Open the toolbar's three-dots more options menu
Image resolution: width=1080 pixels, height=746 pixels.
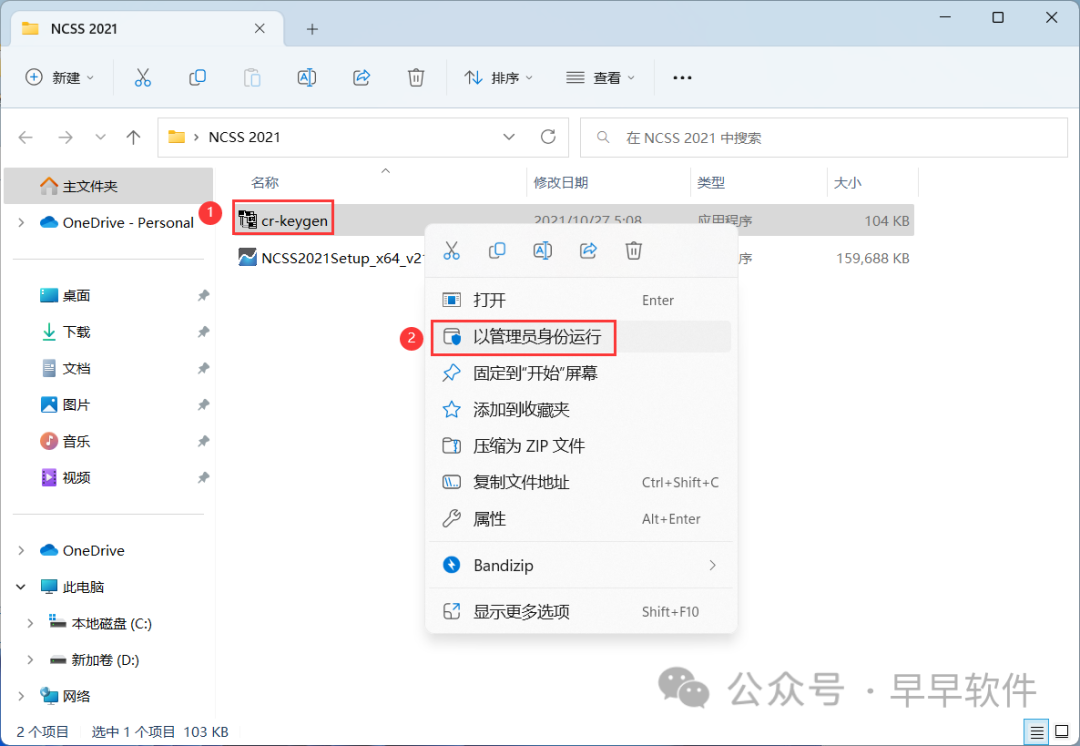click(683, 77)
